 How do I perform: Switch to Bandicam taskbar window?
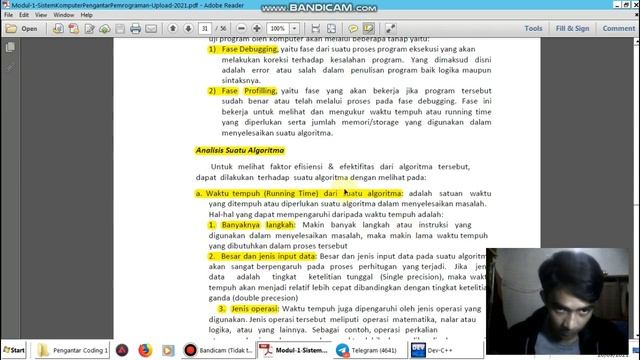(218, 350)
